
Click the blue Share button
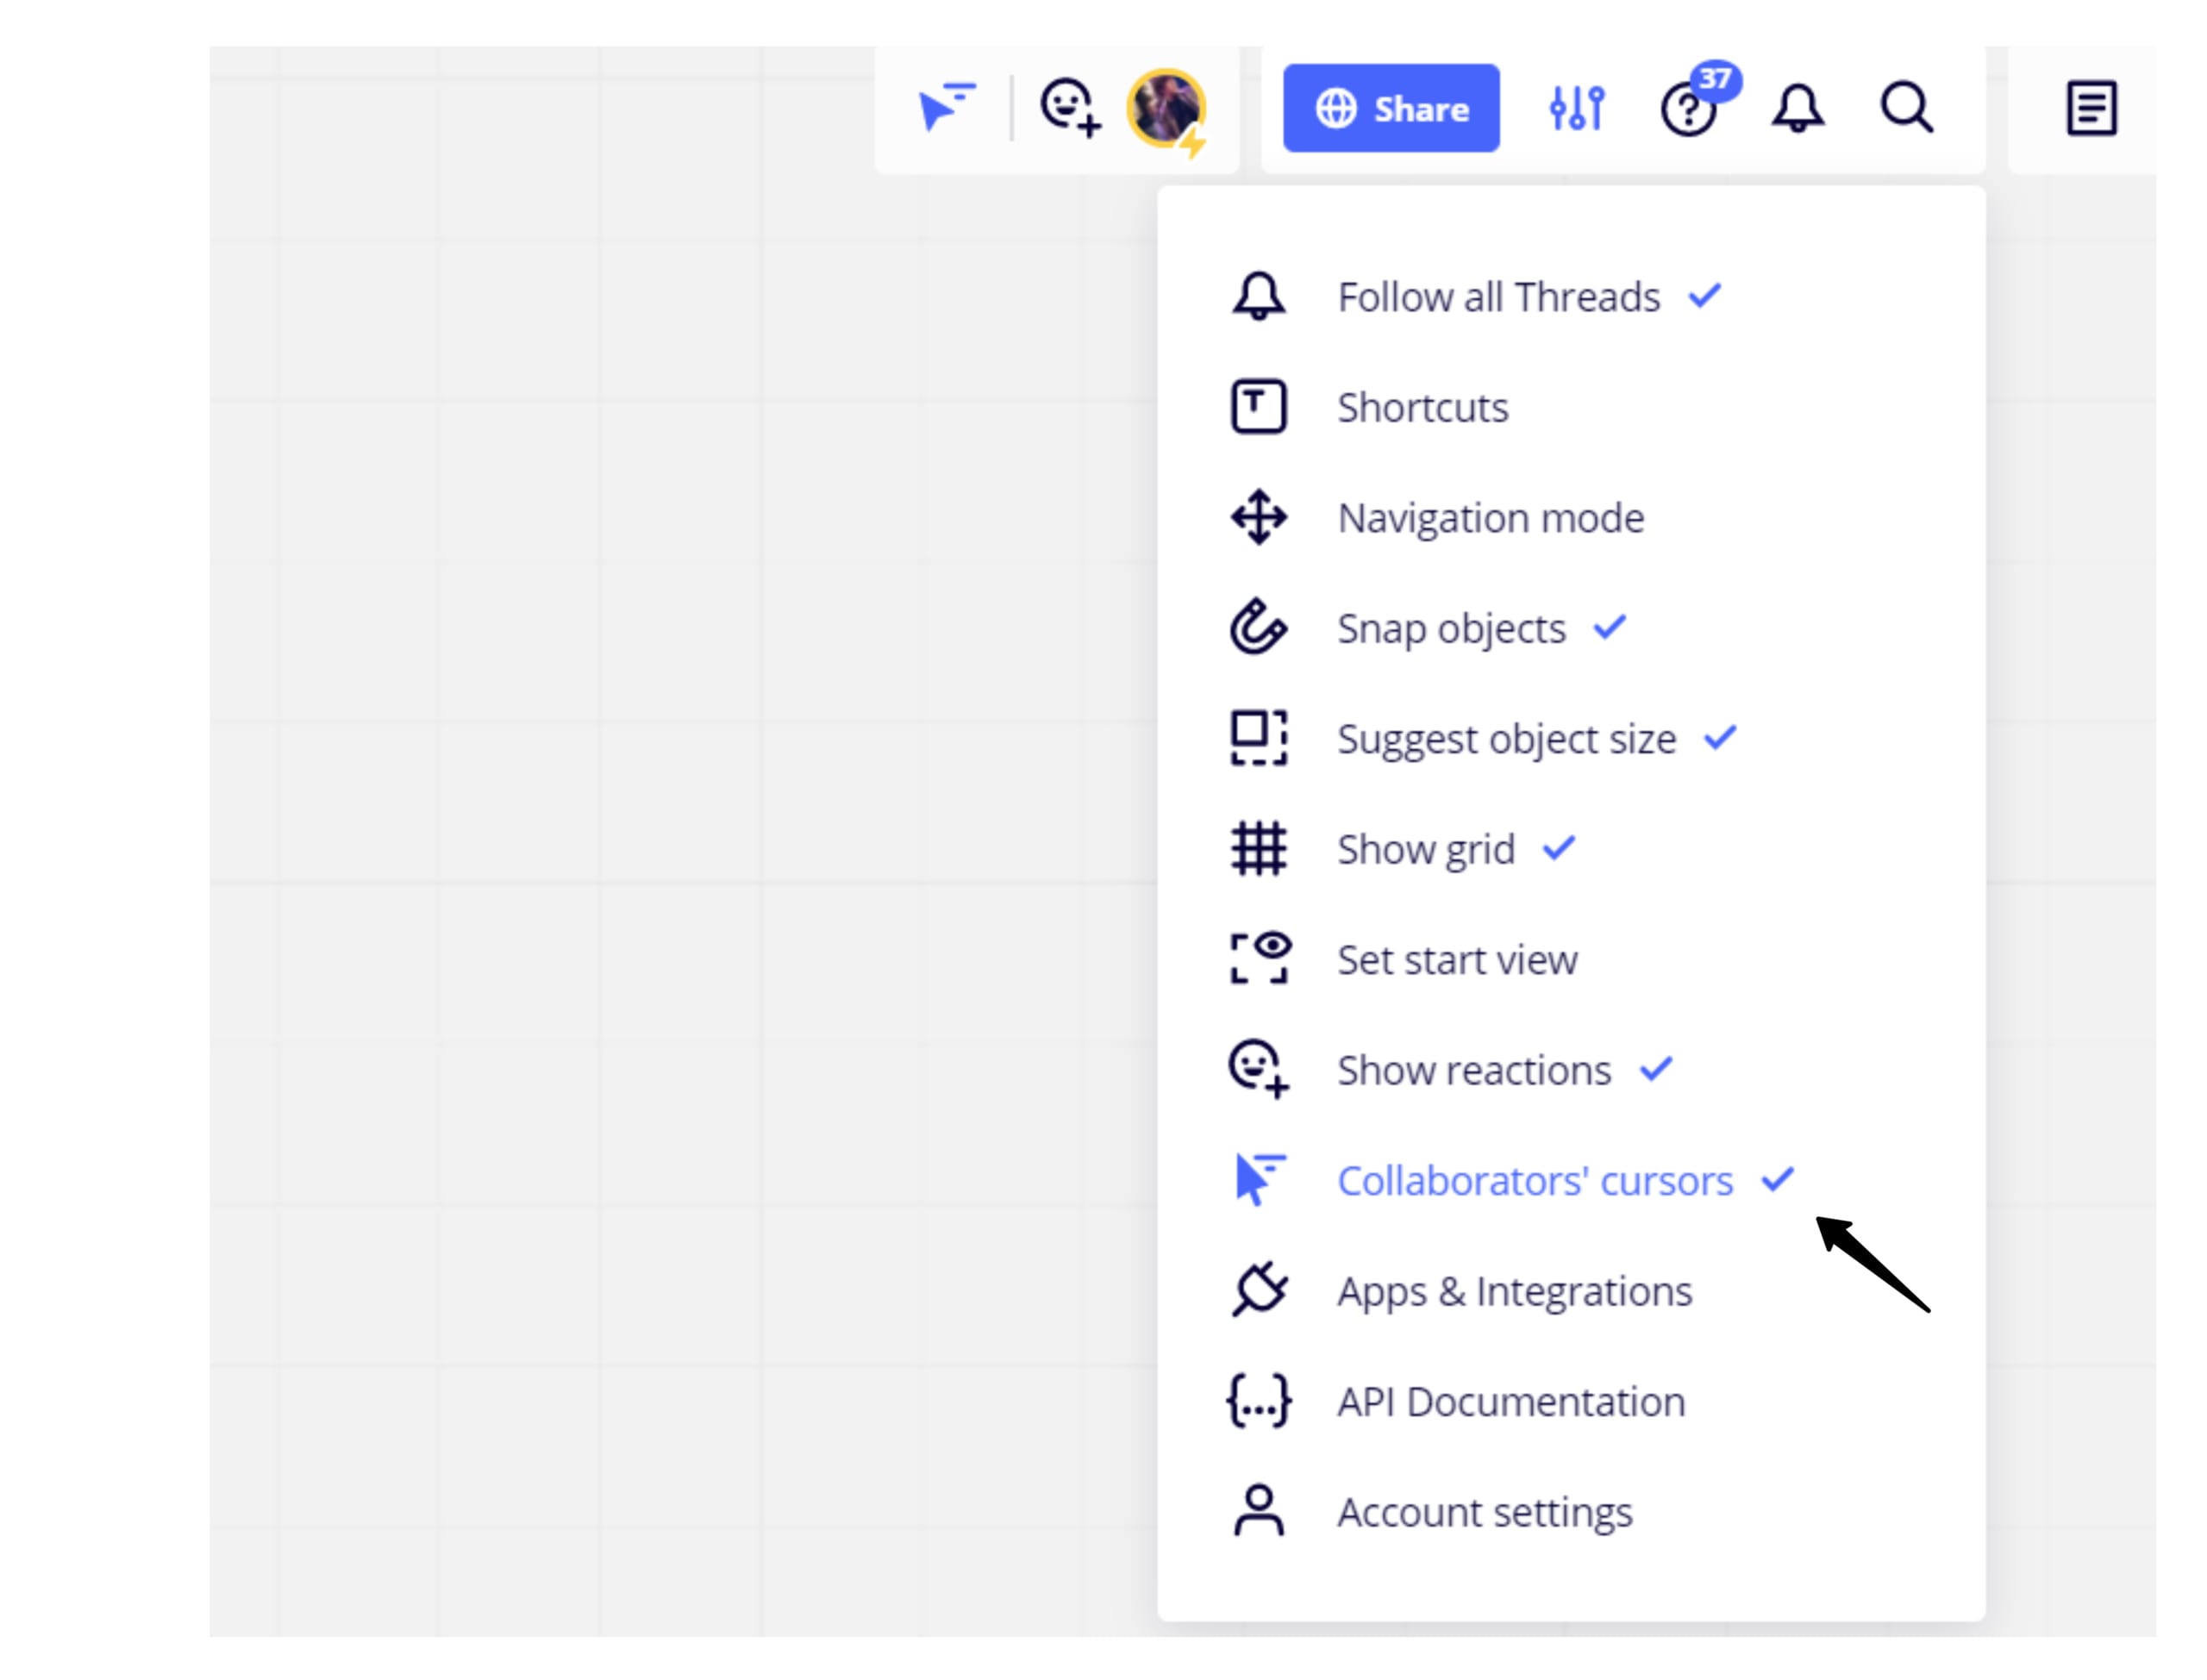[1390, 108]
